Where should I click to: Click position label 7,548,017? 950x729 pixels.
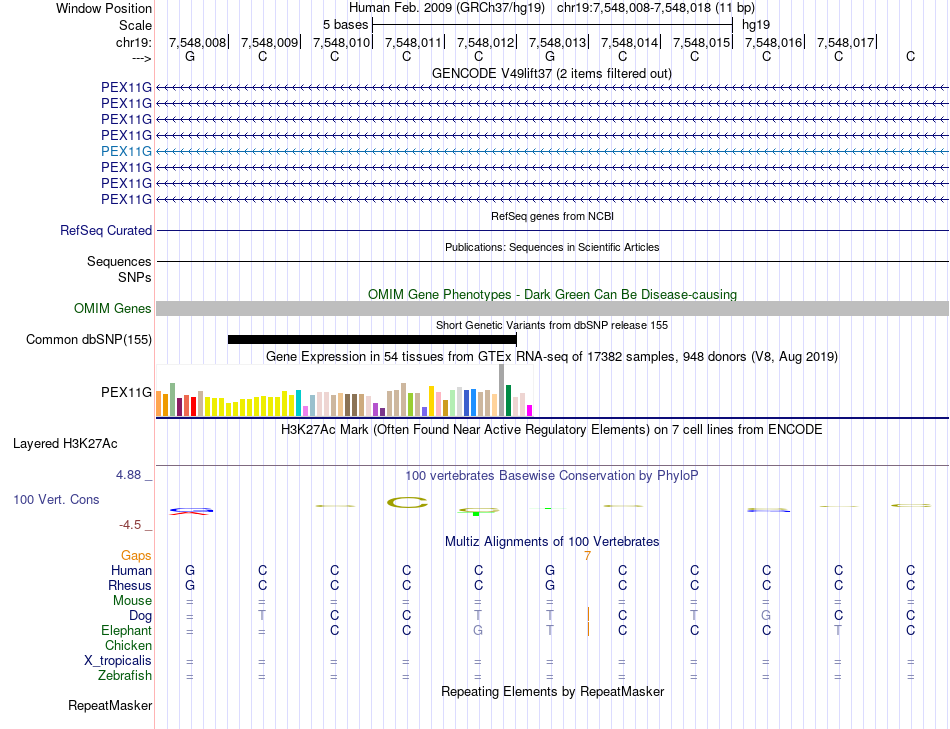pos(846,42)
